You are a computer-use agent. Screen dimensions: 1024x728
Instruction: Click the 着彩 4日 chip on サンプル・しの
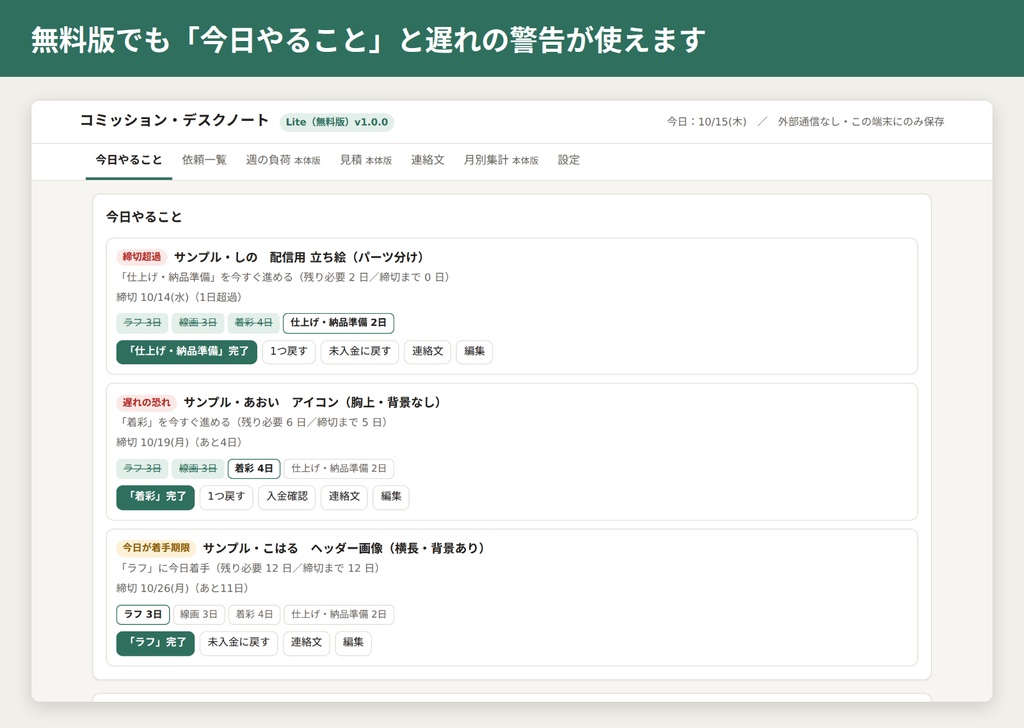pyautogui.click(x=253, y=323)
